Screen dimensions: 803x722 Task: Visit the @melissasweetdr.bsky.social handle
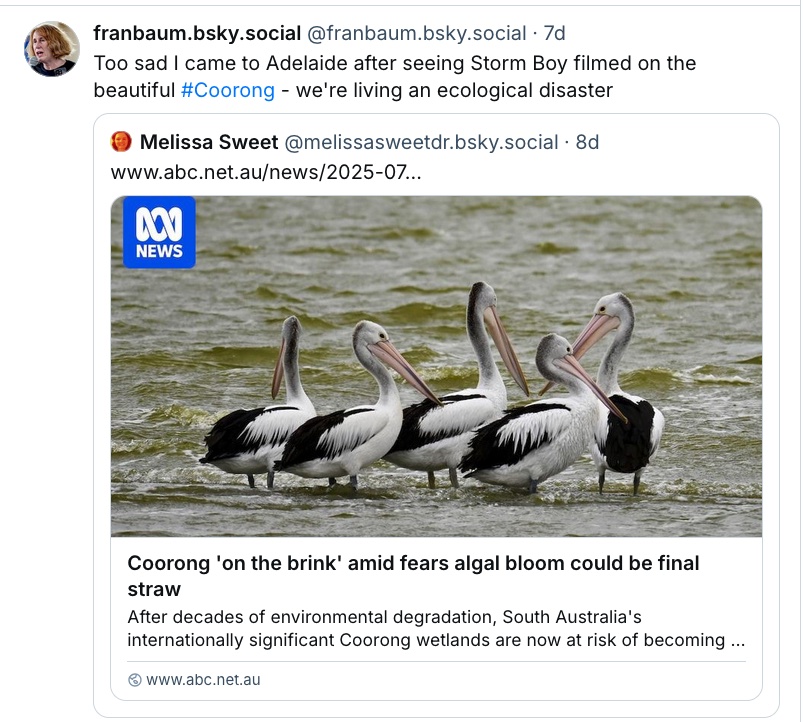421,142
